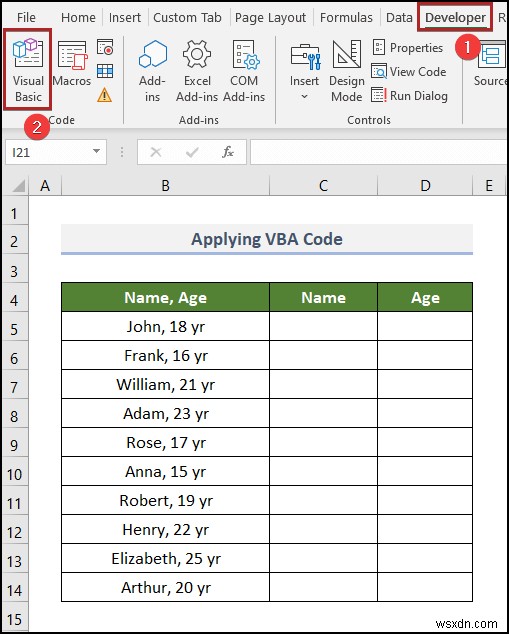Screen dimensions: 509x634
Task: Select cell 'Robert, 19 yr'
Action: coord(165,500)
